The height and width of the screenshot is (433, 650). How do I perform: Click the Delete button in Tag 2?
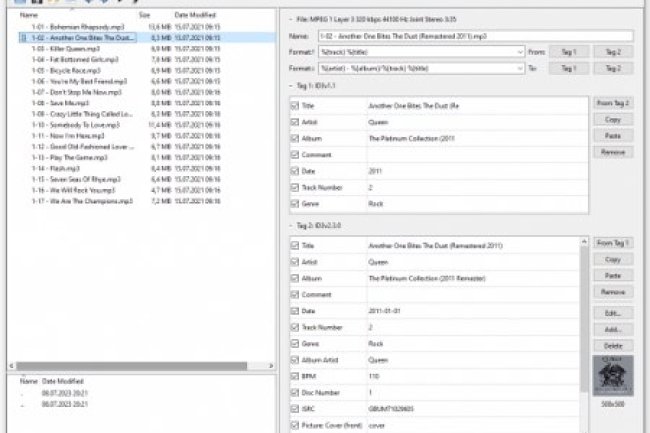(x=613, y=344)
